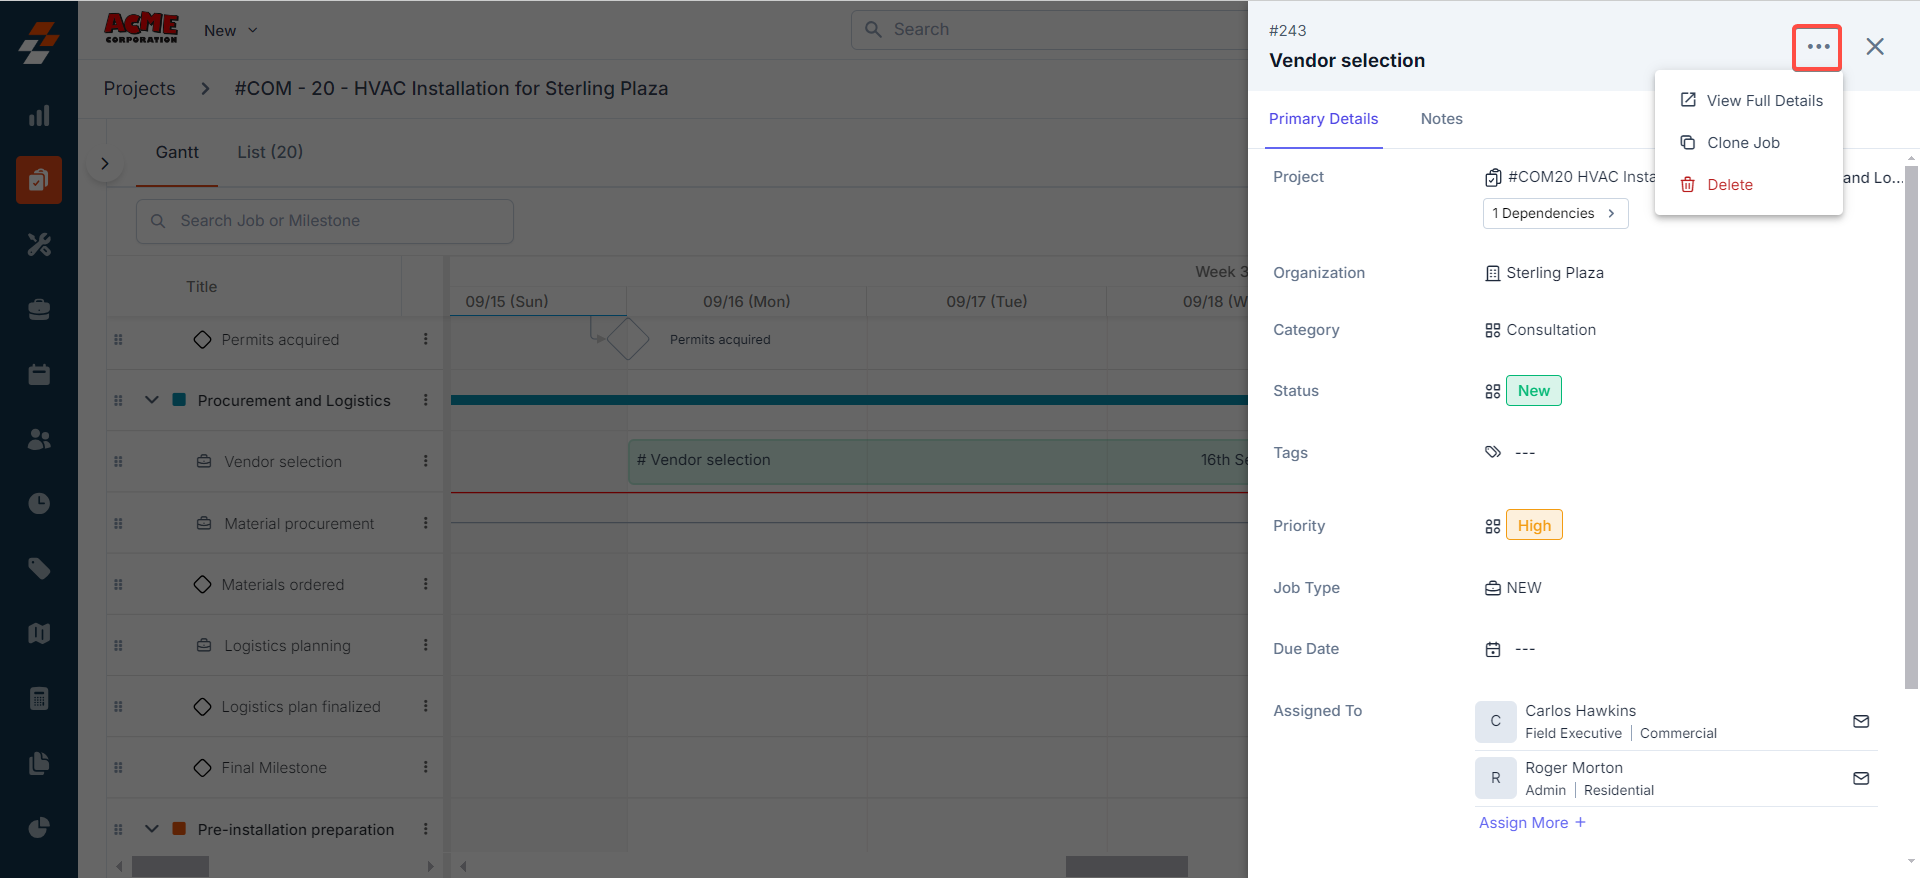Open the team members sidebar icon
The image size is (1920, 878).
[39, 439]
